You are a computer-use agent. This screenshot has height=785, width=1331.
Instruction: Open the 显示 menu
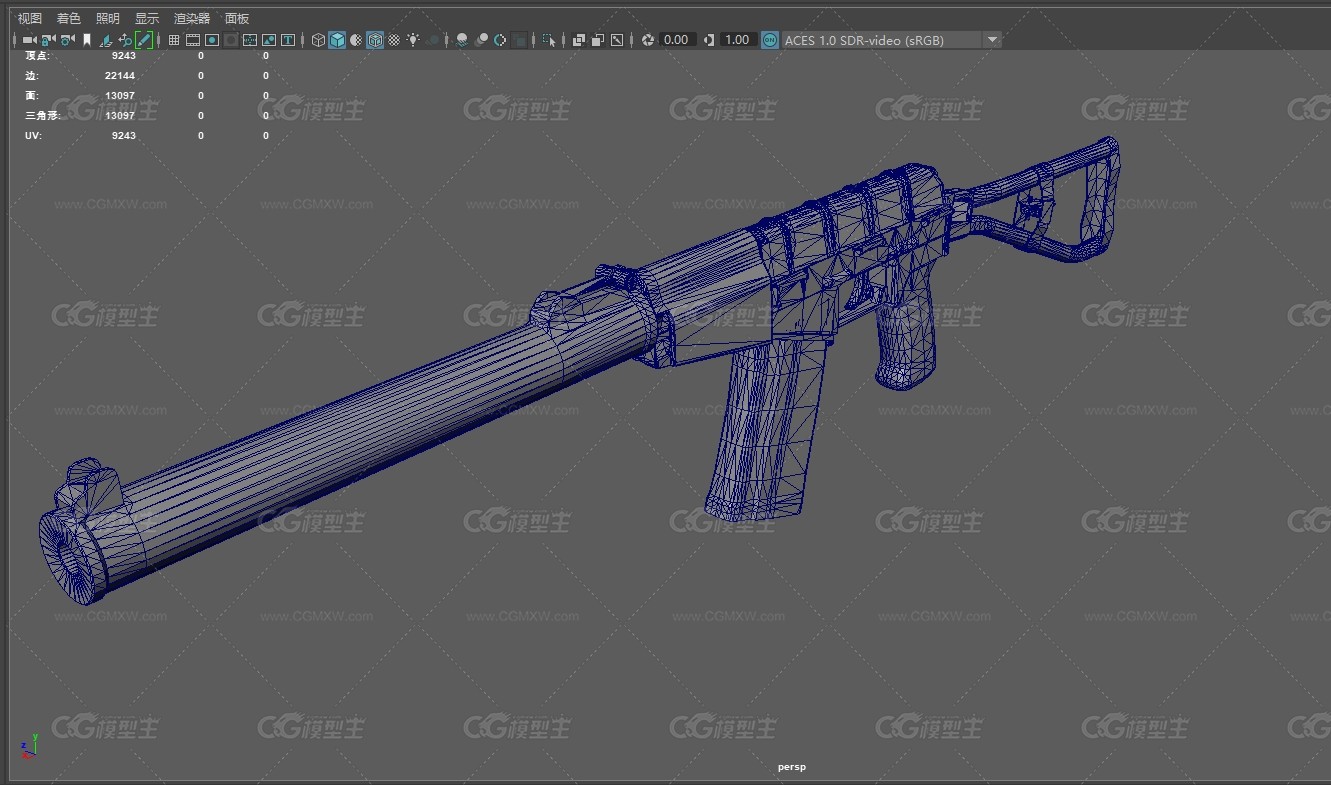pyautogui.click(x=147, y=18)
